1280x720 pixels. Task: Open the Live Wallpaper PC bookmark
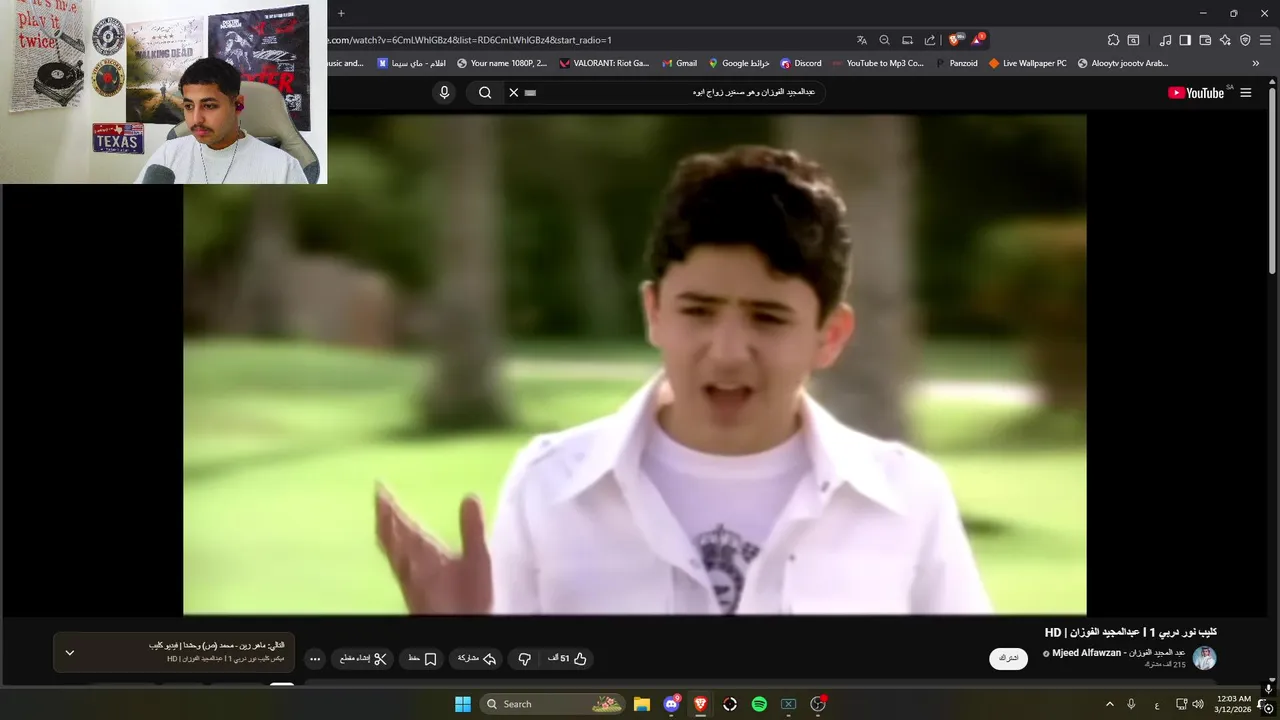coord(1028,63)
